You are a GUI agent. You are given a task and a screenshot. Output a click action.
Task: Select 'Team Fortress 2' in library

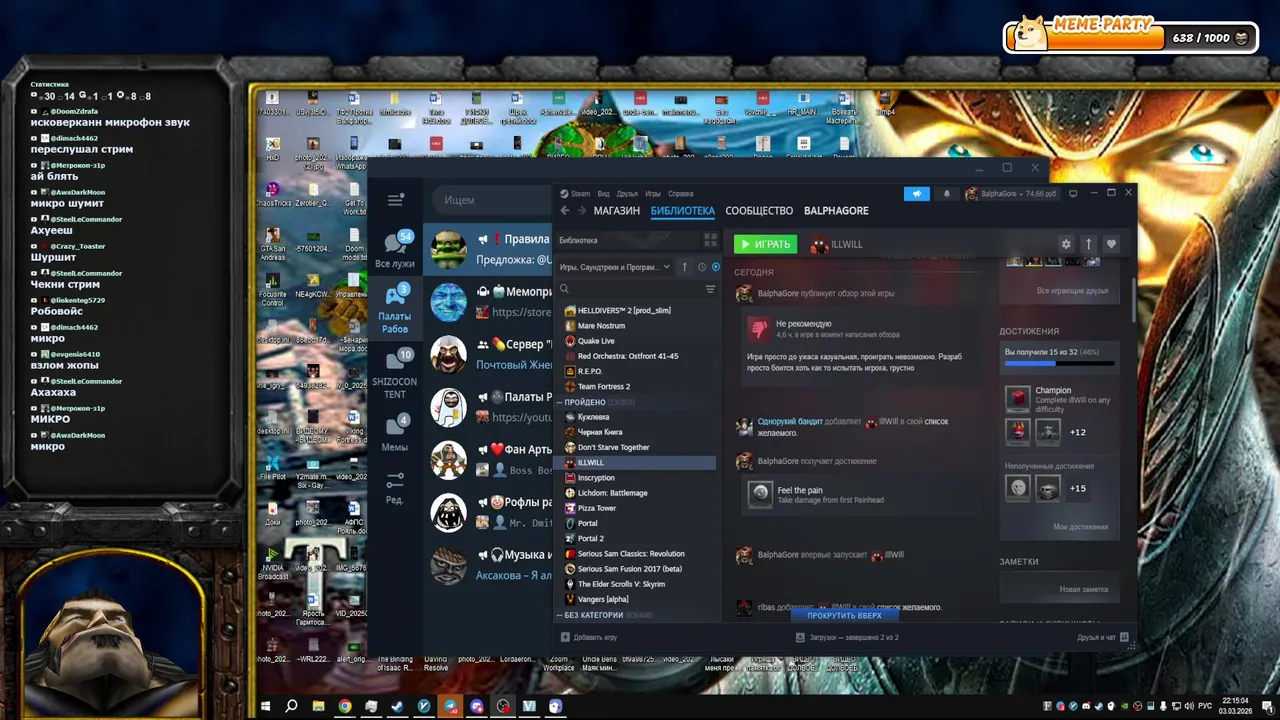point(636,387)
